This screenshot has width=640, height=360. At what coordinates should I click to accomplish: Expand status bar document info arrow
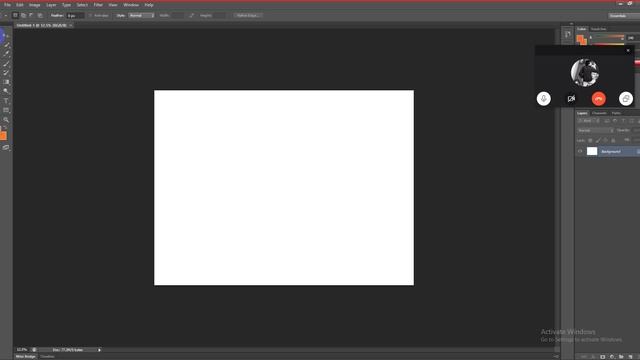click(99, 350)
